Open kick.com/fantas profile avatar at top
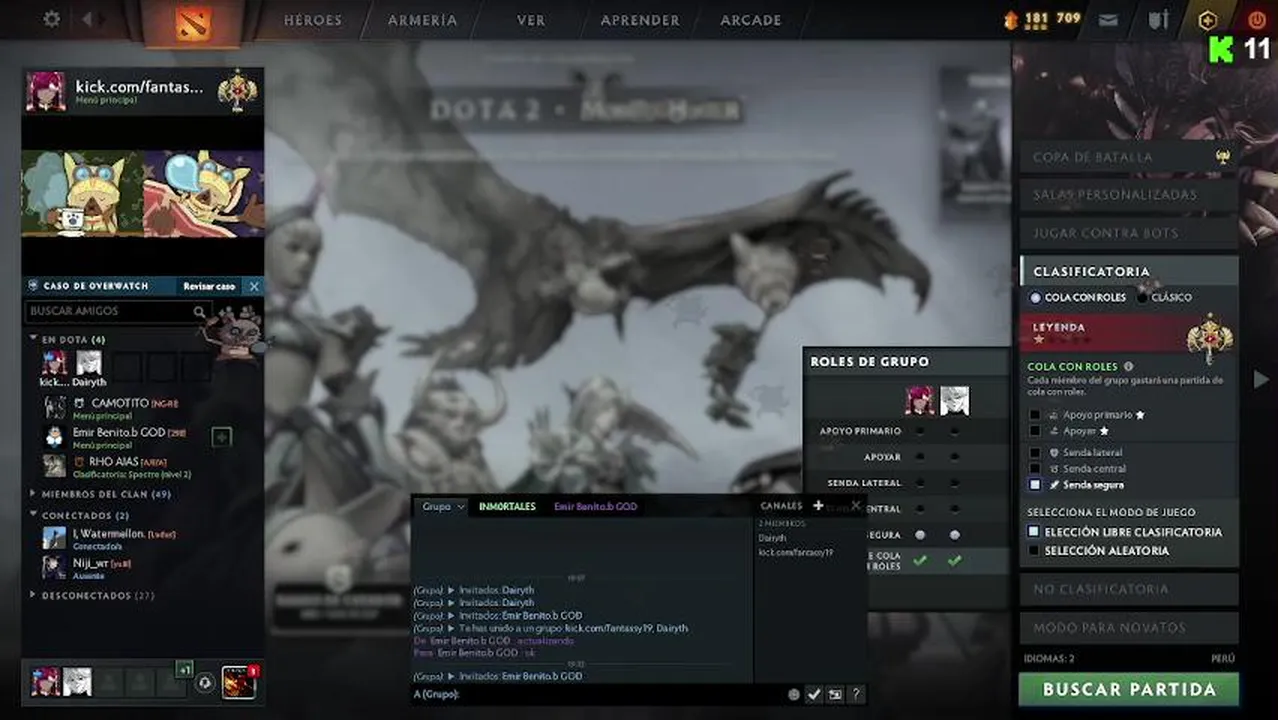 [x=46, y=91]
